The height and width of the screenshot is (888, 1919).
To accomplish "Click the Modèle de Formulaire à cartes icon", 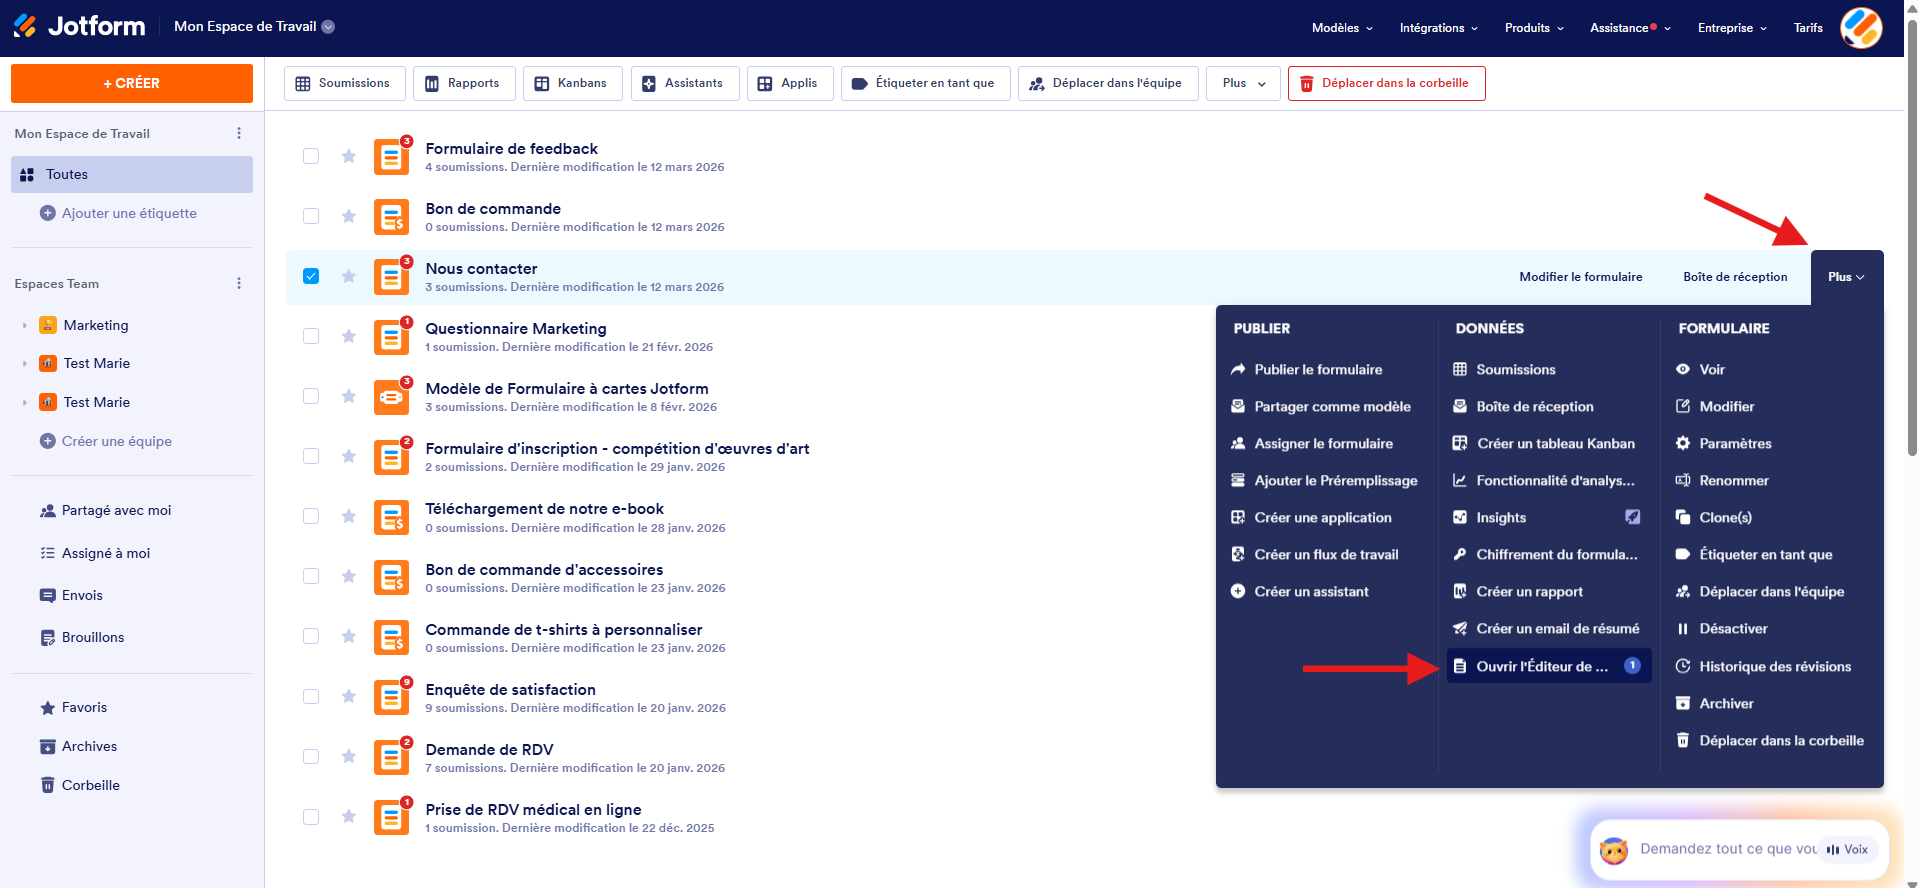I will 391,397.
